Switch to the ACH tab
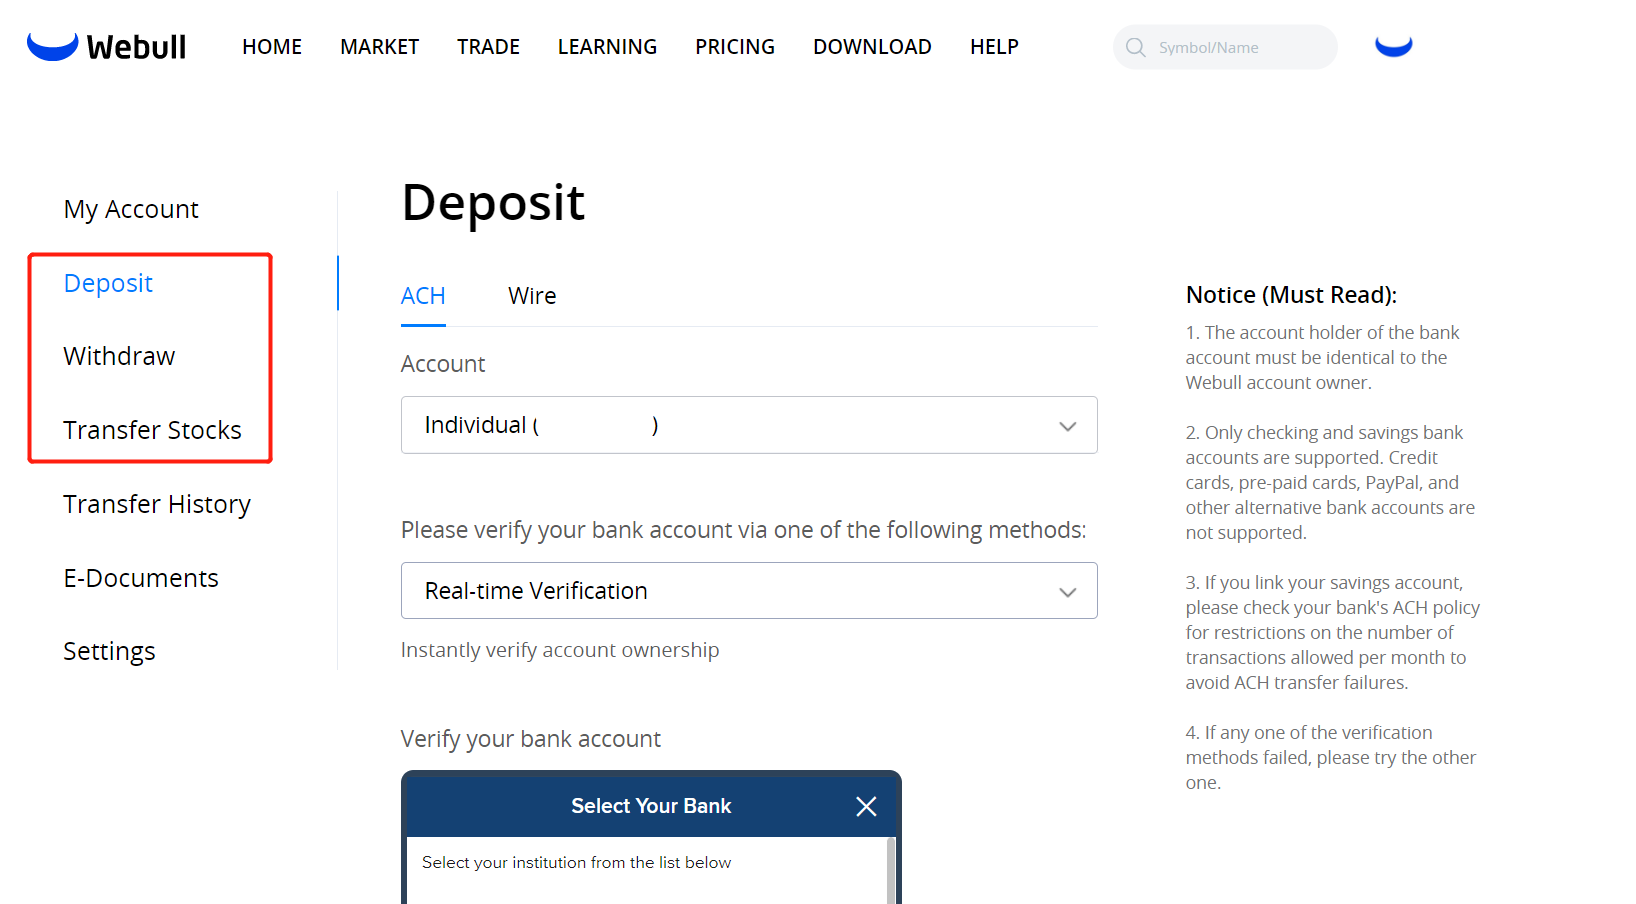 pos(423,296)
